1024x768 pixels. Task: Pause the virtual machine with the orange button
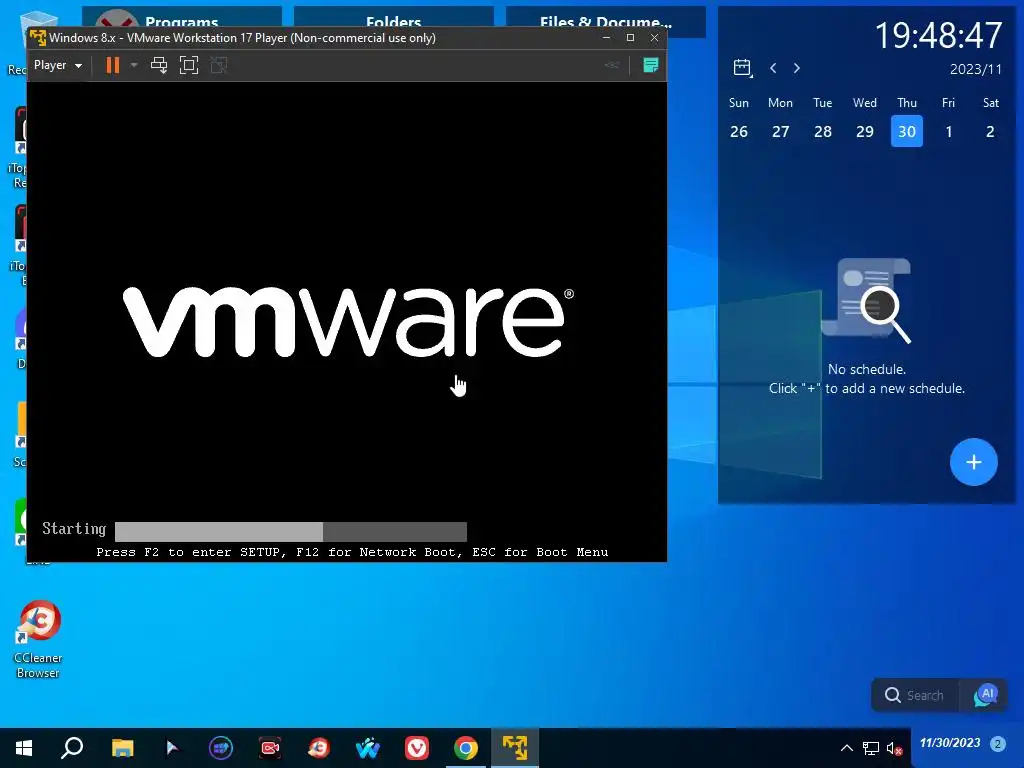point(113,65)
